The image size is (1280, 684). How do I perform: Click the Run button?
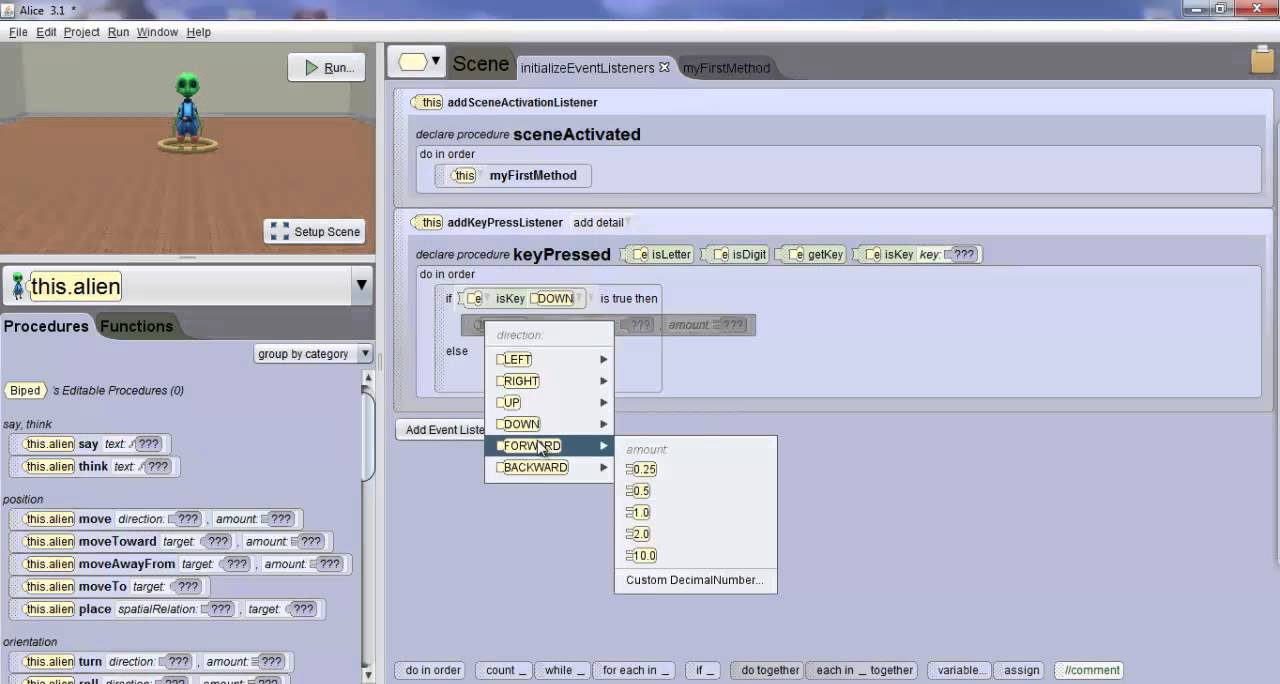tap(326, 67)
